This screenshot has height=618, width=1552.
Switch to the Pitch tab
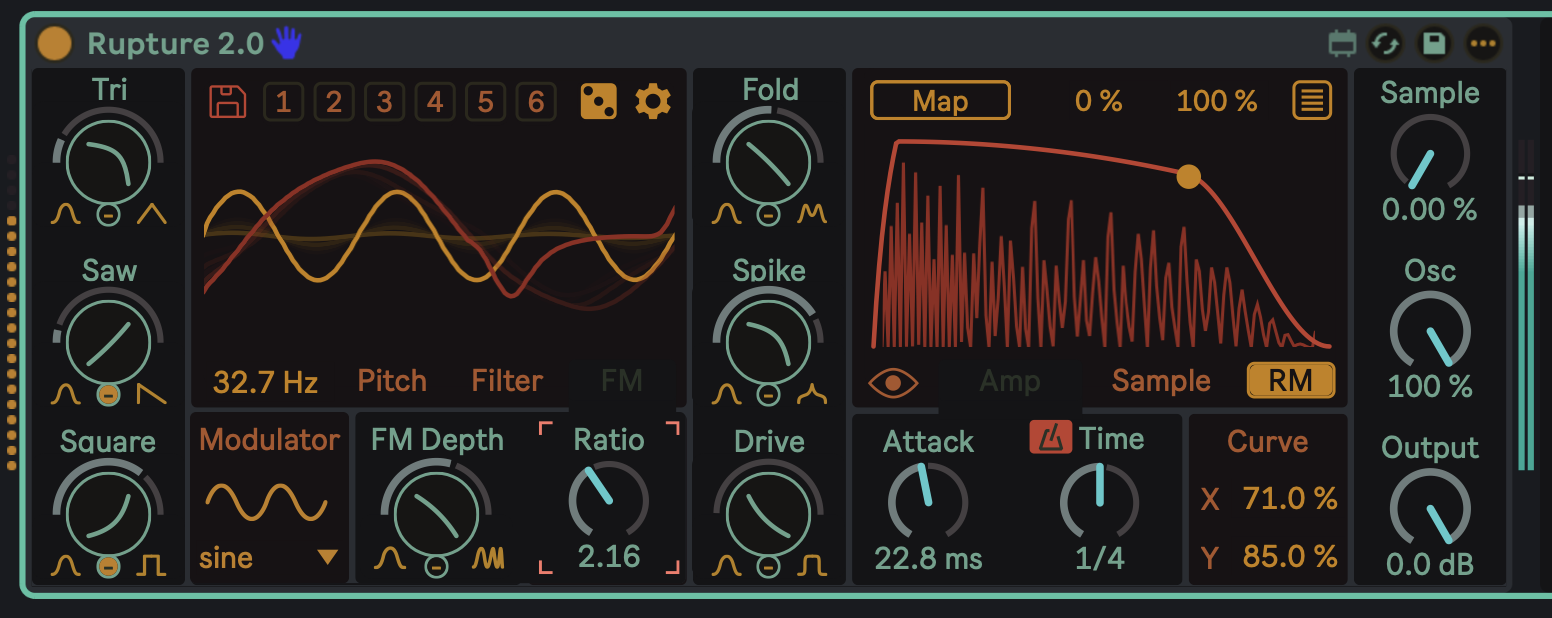click(392, 381)
